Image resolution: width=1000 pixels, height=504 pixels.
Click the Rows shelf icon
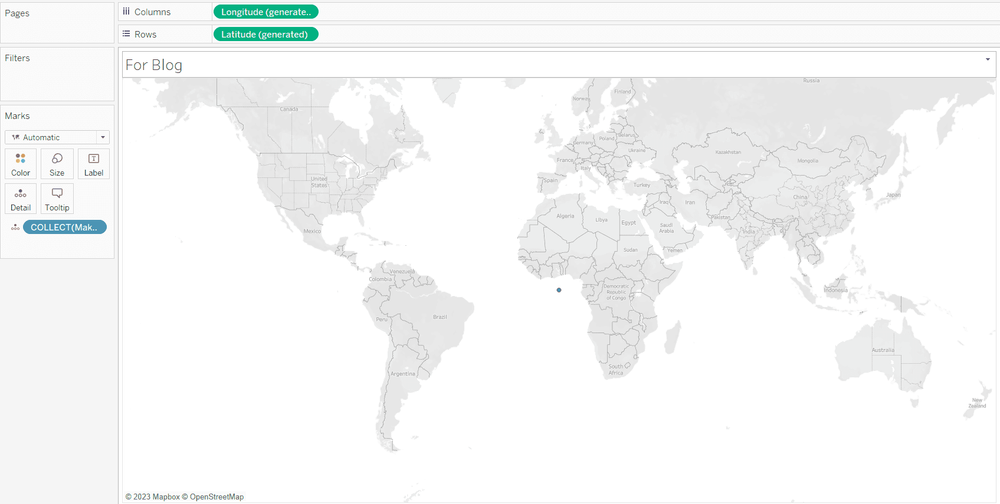126,34
